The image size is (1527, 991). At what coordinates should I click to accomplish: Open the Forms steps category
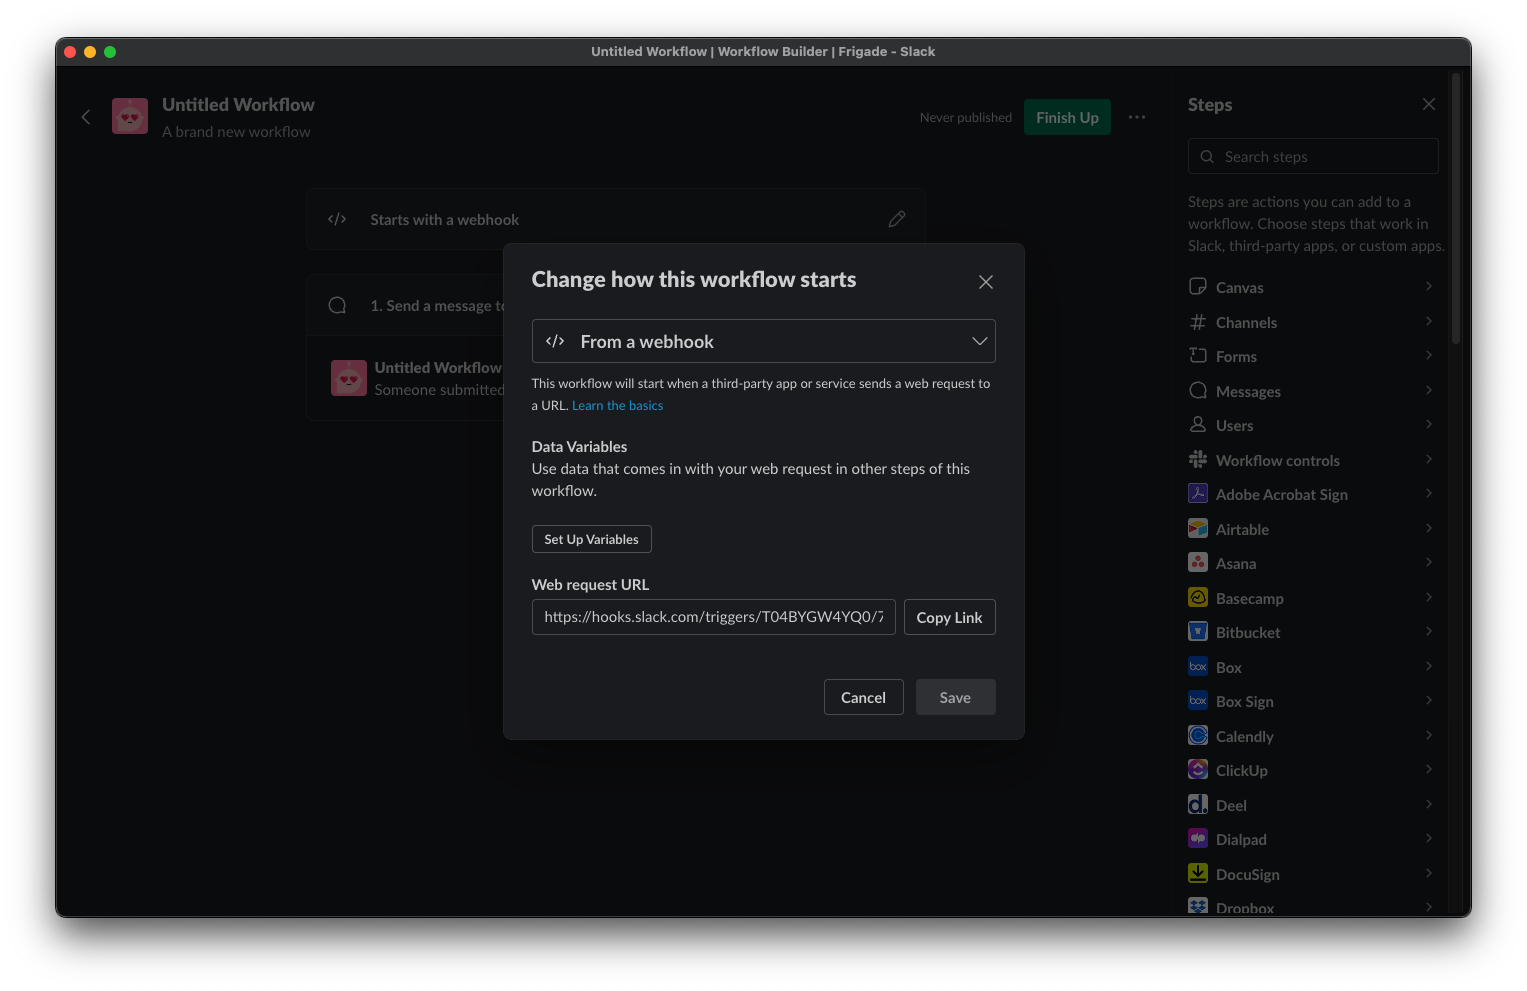click(x=1312, y=356)
